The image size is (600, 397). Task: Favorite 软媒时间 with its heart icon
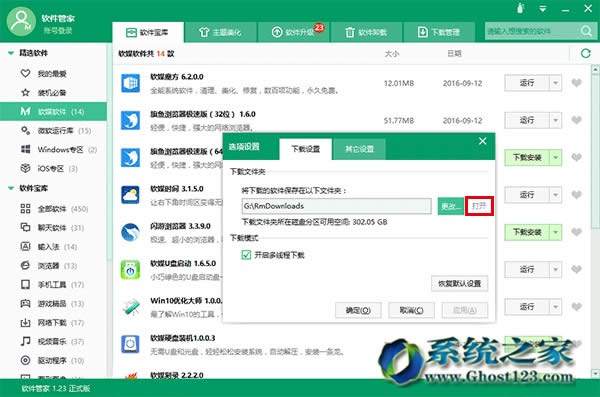click(x=577, y=195)
